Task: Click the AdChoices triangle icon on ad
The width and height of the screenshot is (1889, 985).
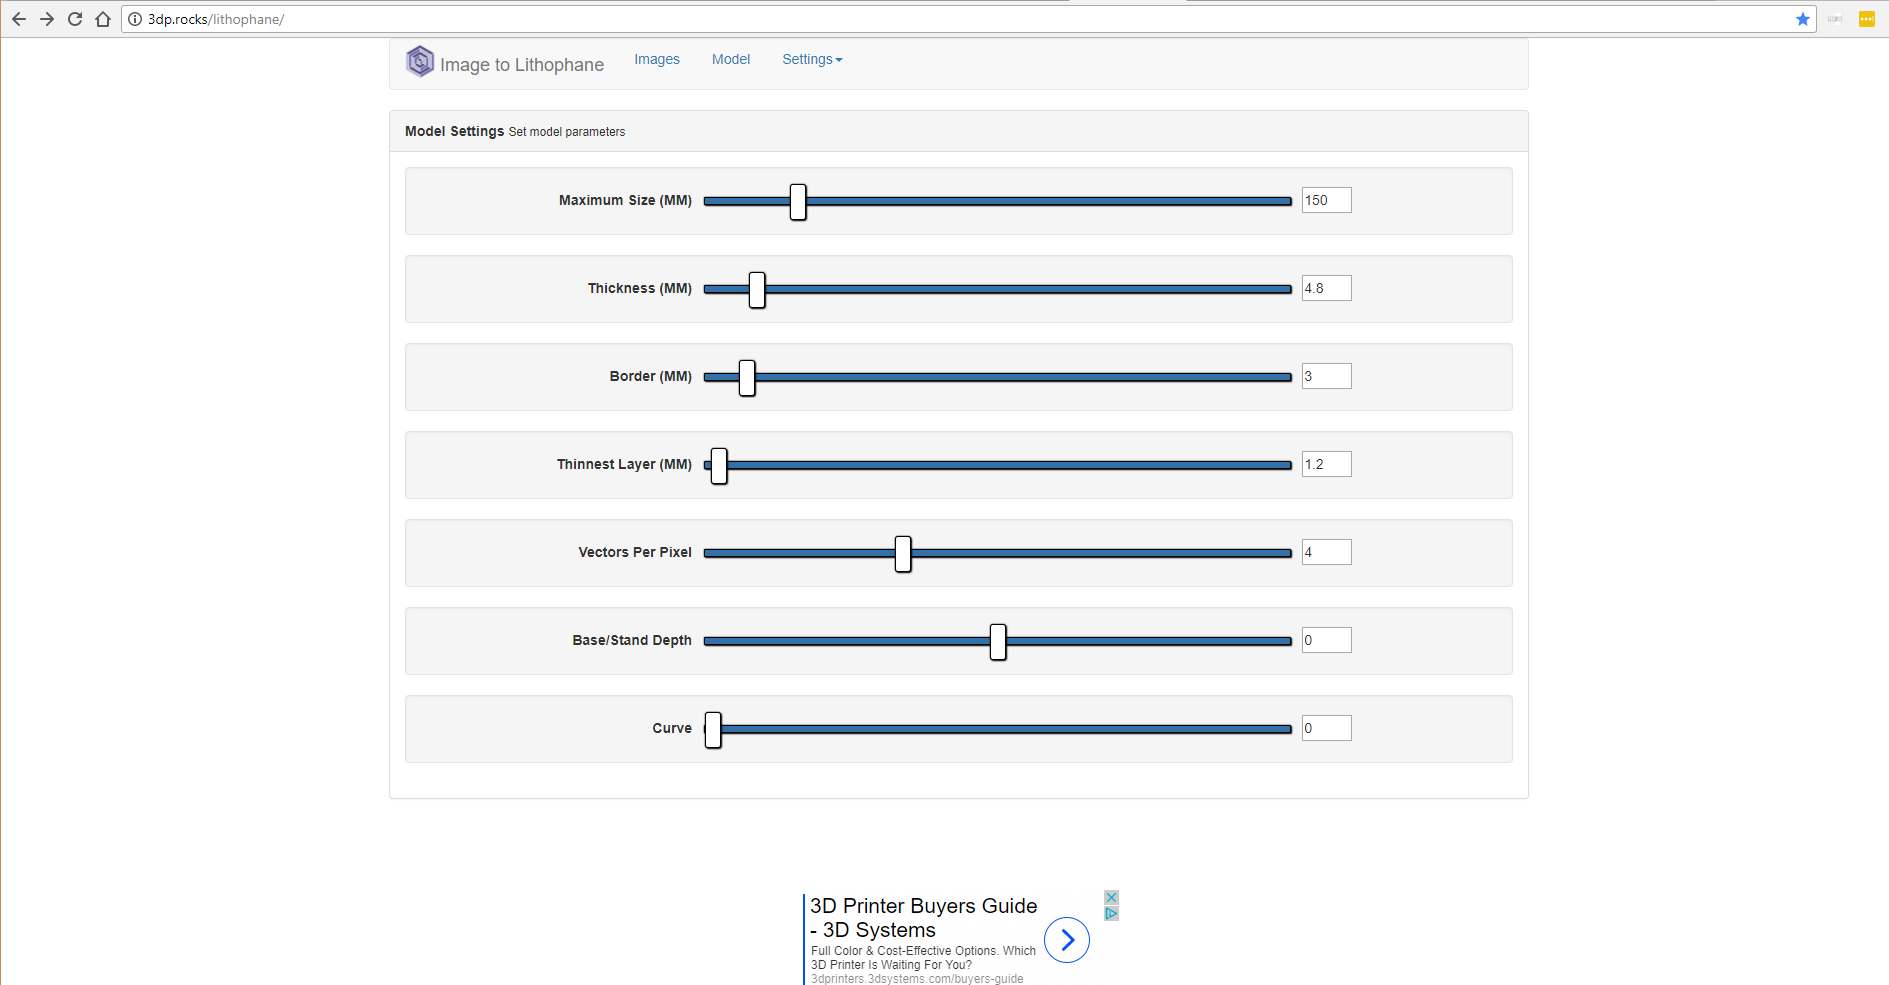Action: (1111, 913)
